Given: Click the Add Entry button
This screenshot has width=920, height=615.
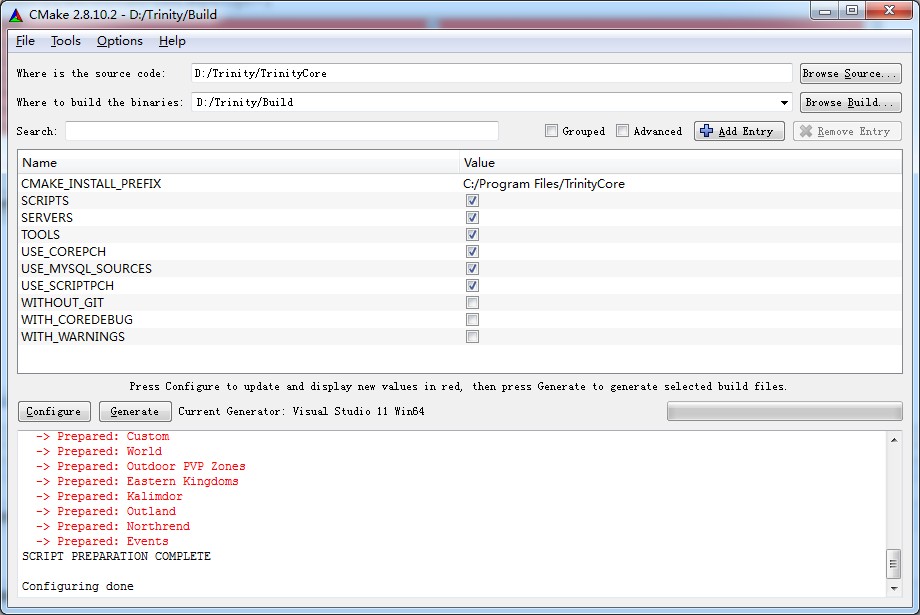Looking at the screenshot, I should pos(739,131).
